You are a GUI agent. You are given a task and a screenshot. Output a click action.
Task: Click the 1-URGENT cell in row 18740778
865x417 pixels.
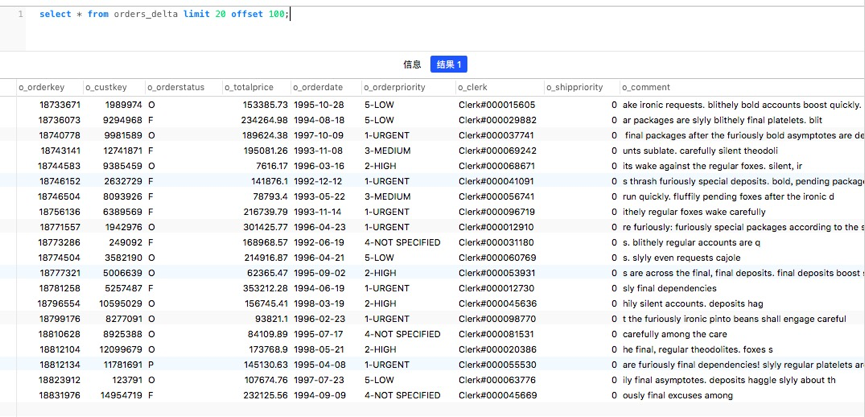(387, 136)
